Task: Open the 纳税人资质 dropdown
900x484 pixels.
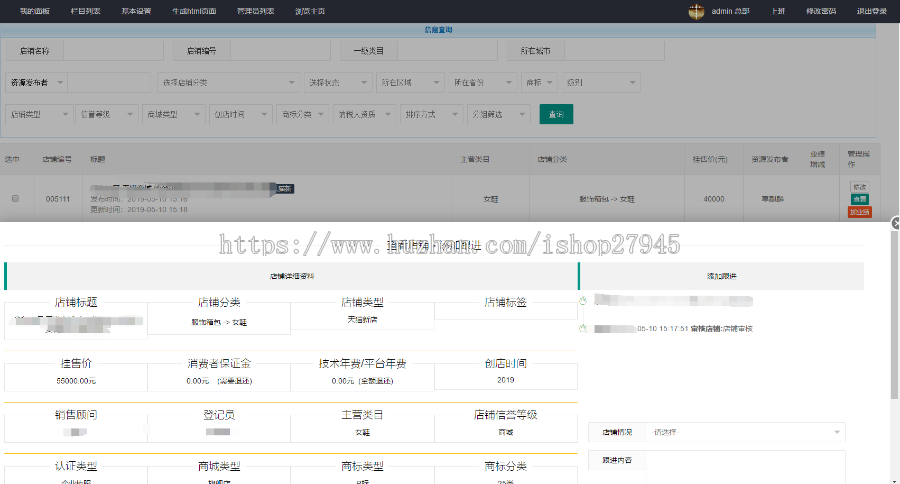Action: (x=364, y=114)
